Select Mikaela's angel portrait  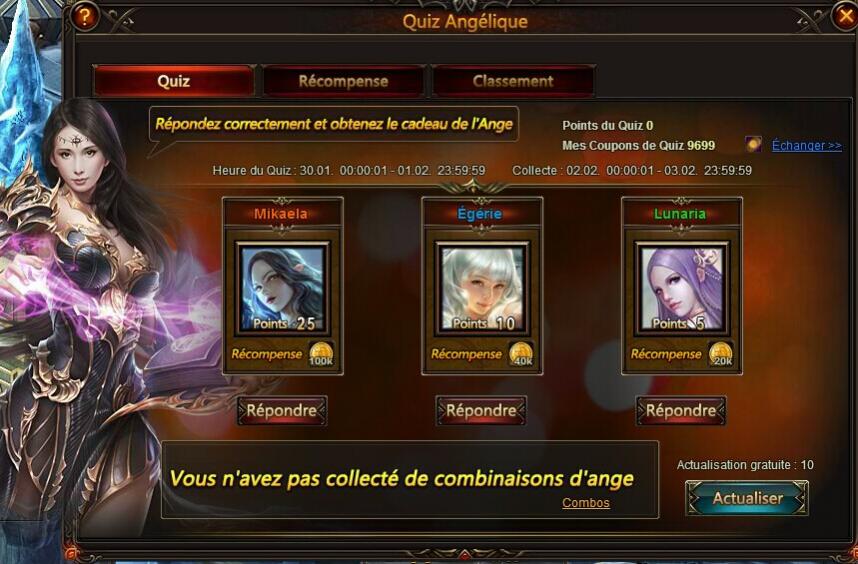point(282,288)
